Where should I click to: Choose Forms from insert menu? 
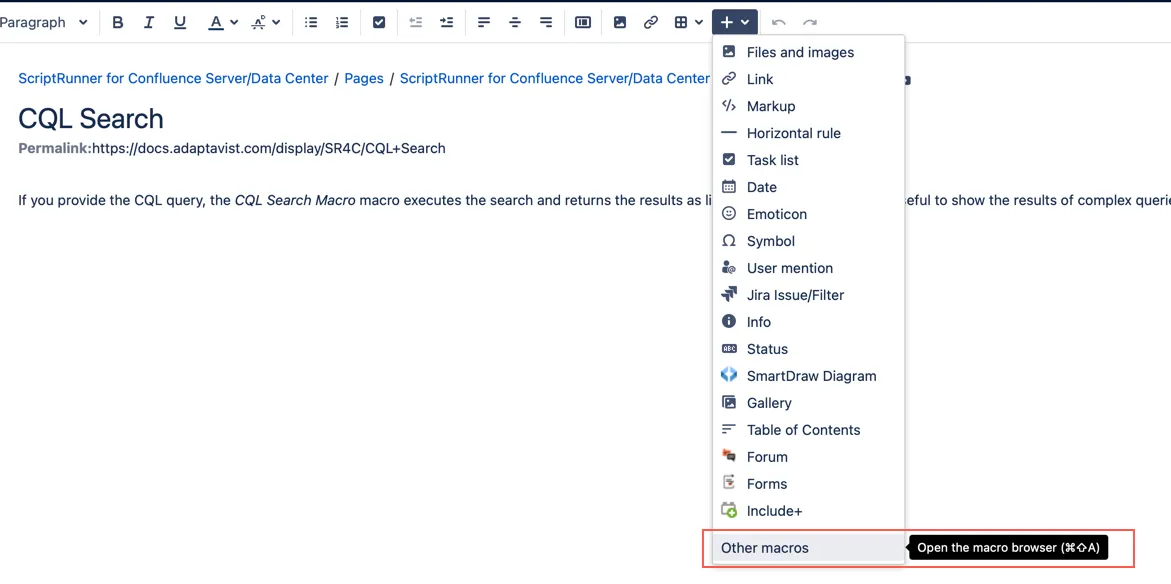point(809,483)
